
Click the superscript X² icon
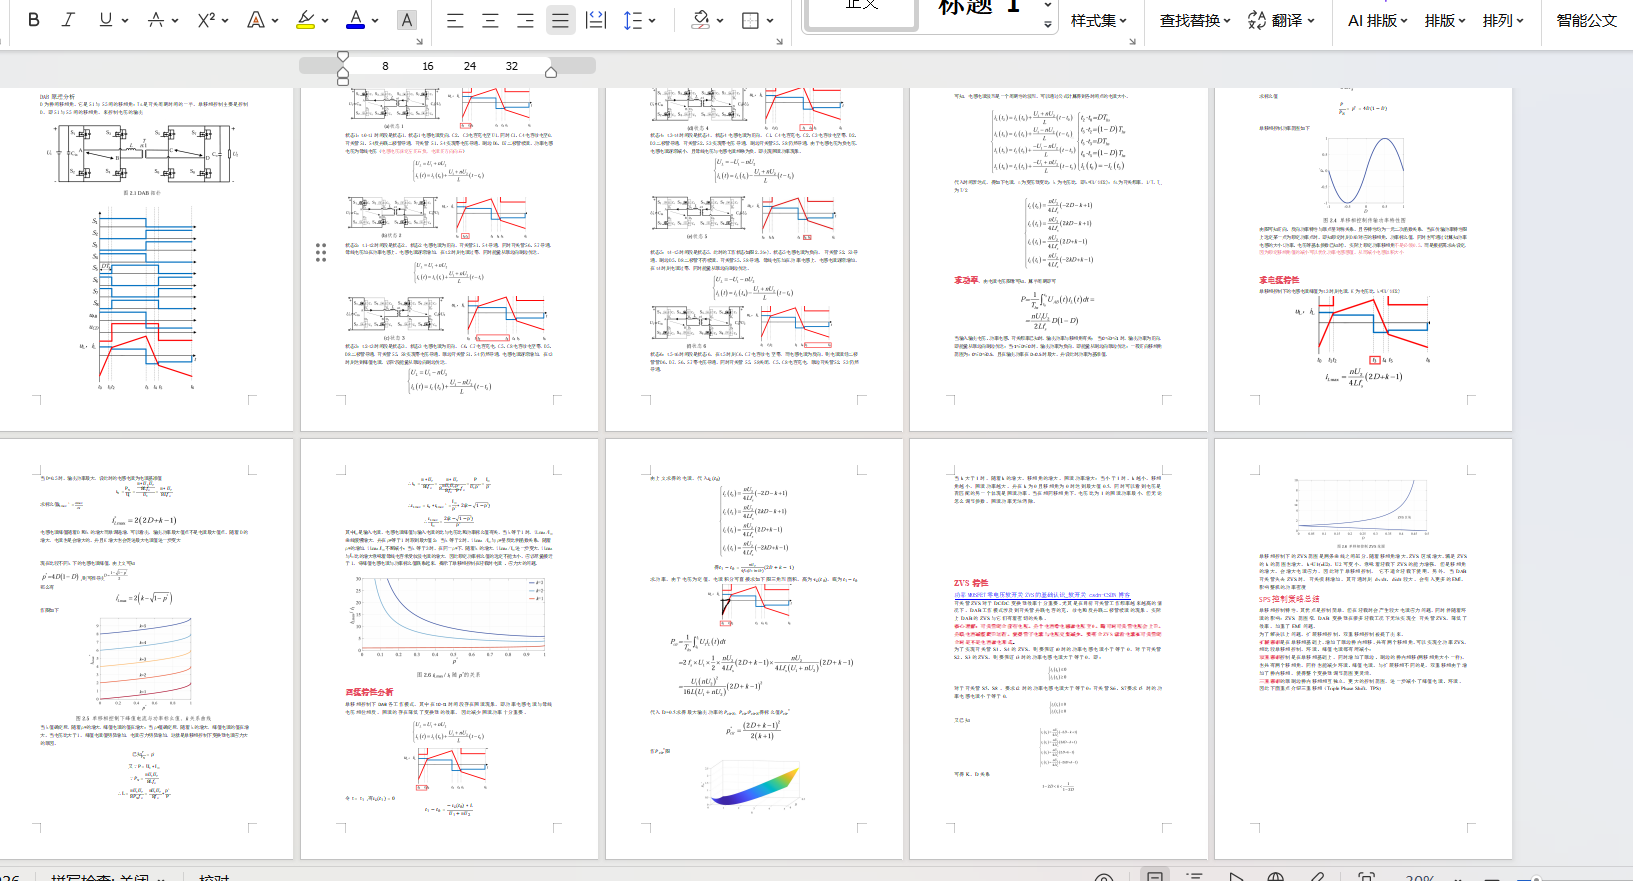(206, 20)
